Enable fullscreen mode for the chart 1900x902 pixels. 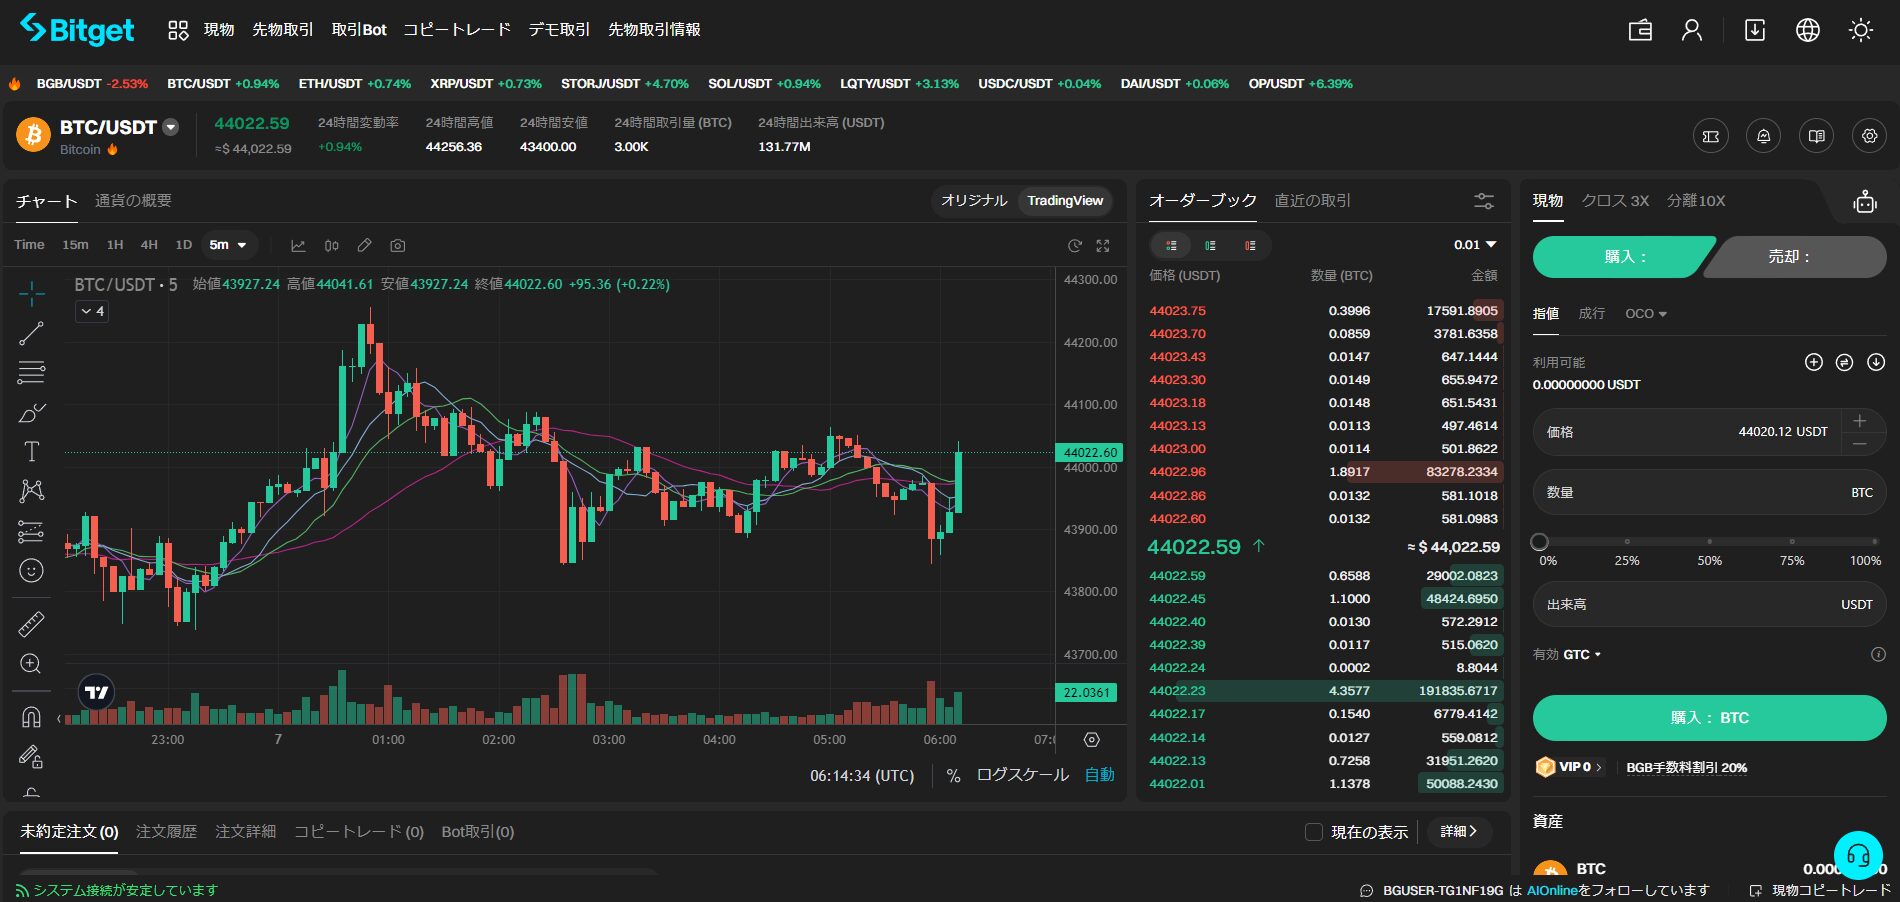(1102, 245)
